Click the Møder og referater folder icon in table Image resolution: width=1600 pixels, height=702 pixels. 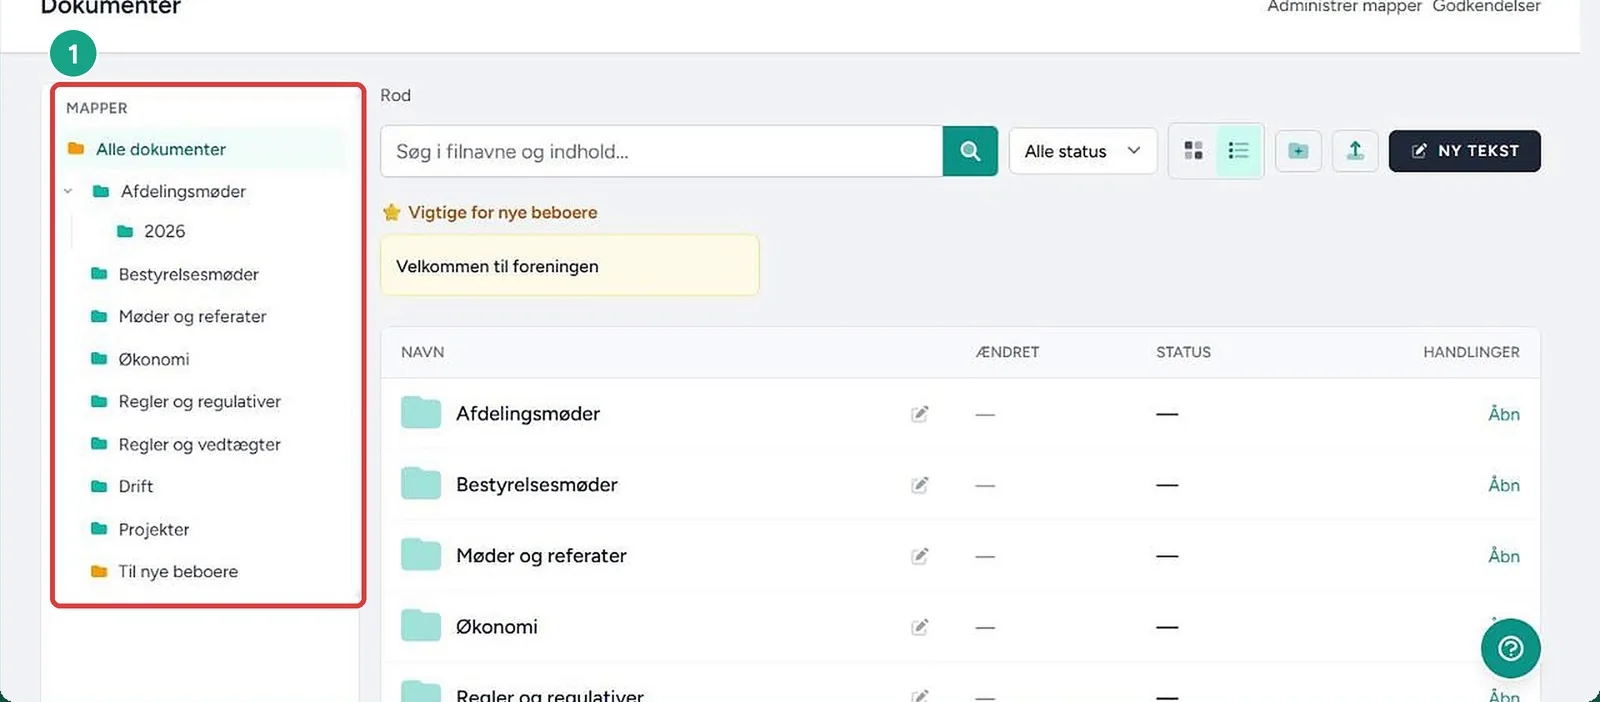coord(421,555)
